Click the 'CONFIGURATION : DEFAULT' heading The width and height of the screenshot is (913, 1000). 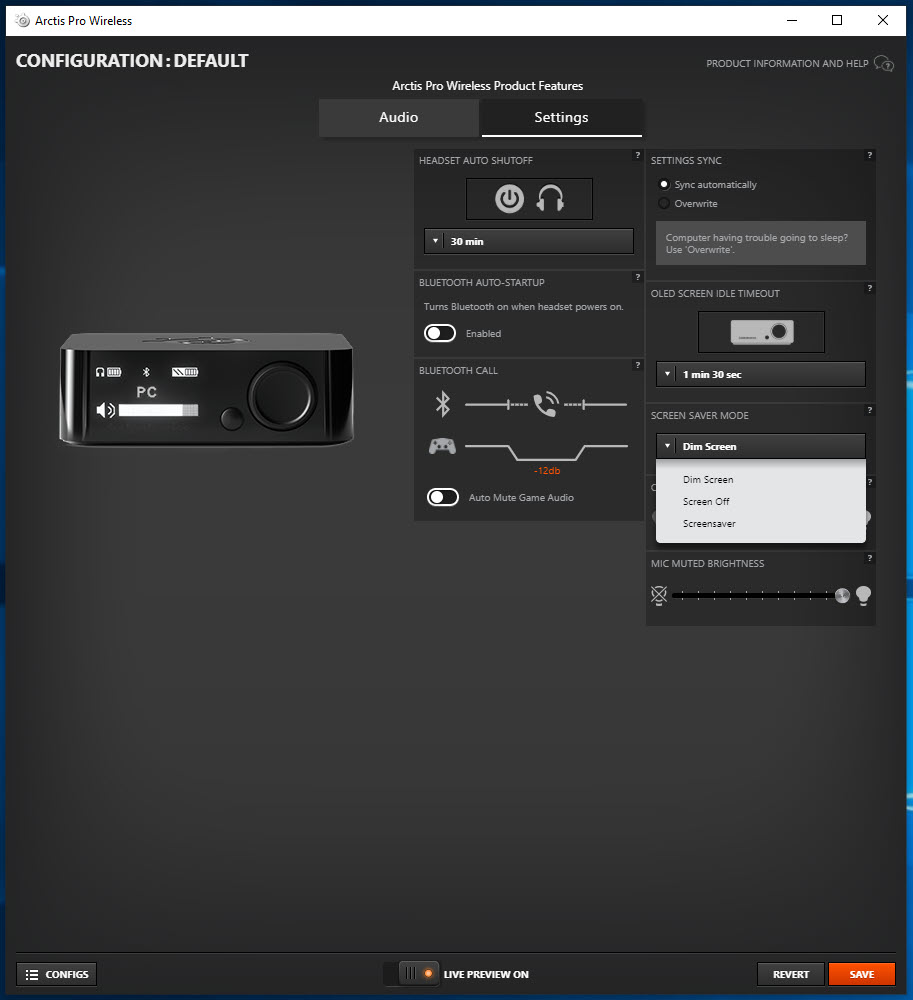pos(132,61)
